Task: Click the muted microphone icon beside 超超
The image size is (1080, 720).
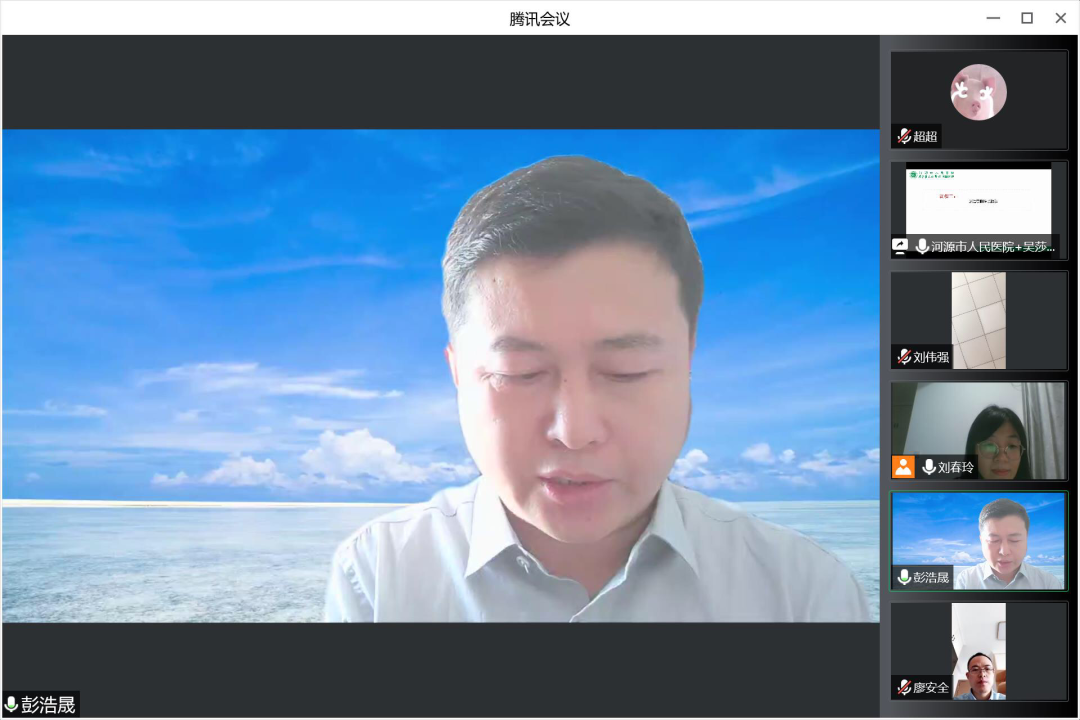Action: pos(903,136)
